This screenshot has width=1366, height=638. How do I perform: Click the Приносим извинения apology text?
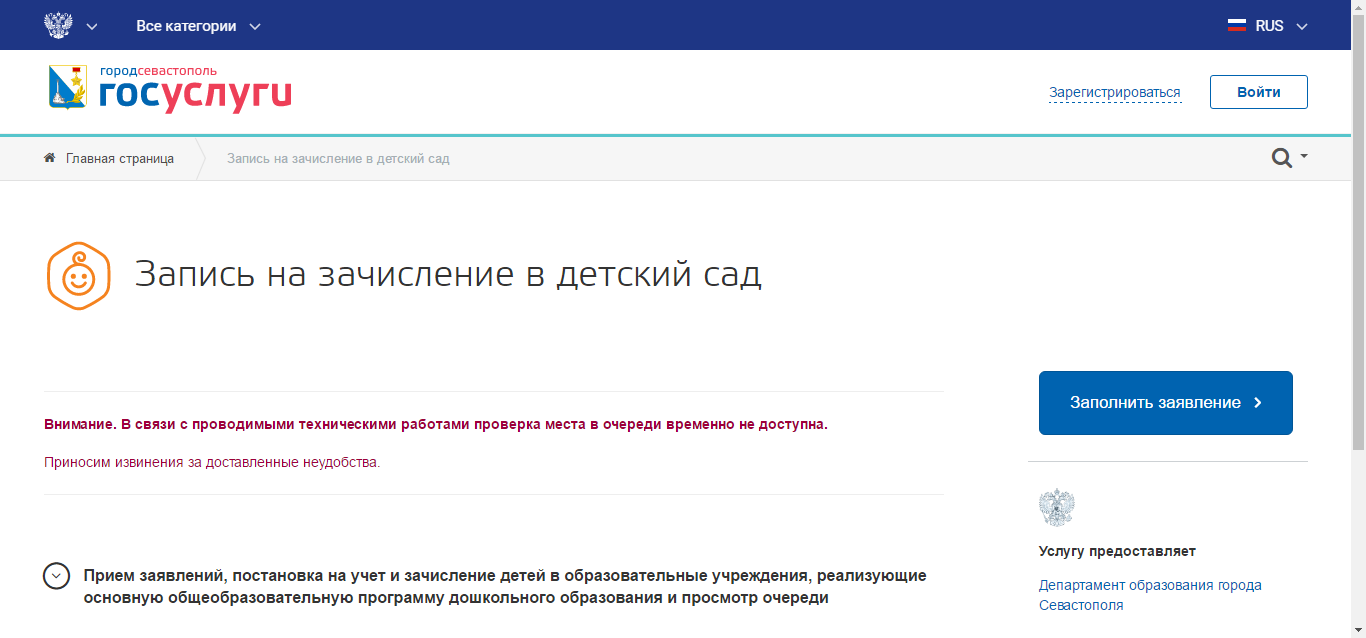[212, 462]
